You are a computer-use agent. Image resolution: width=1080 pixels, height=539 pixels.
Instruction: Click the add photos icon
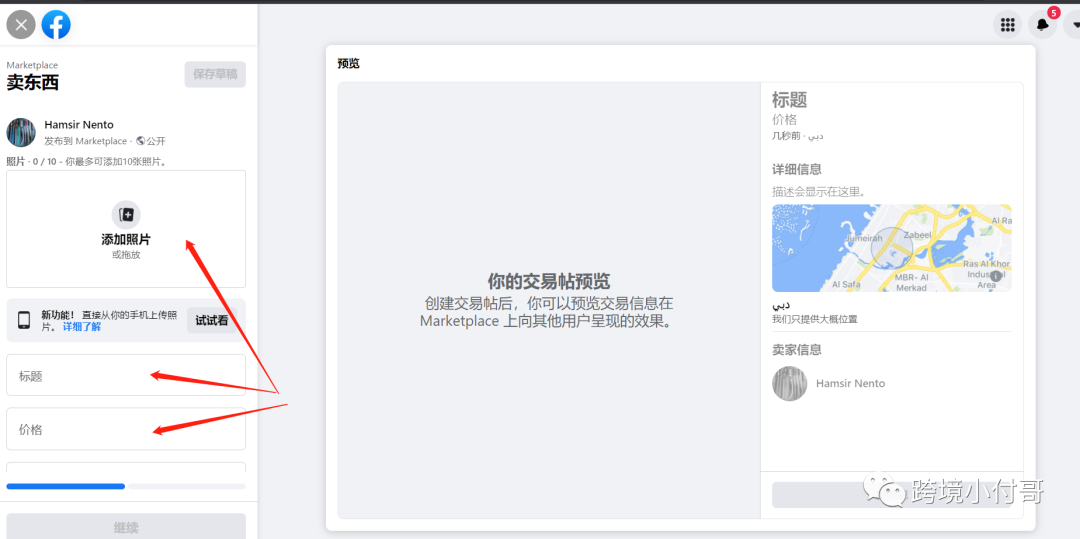pyautogui.click(x=126, y=215)
